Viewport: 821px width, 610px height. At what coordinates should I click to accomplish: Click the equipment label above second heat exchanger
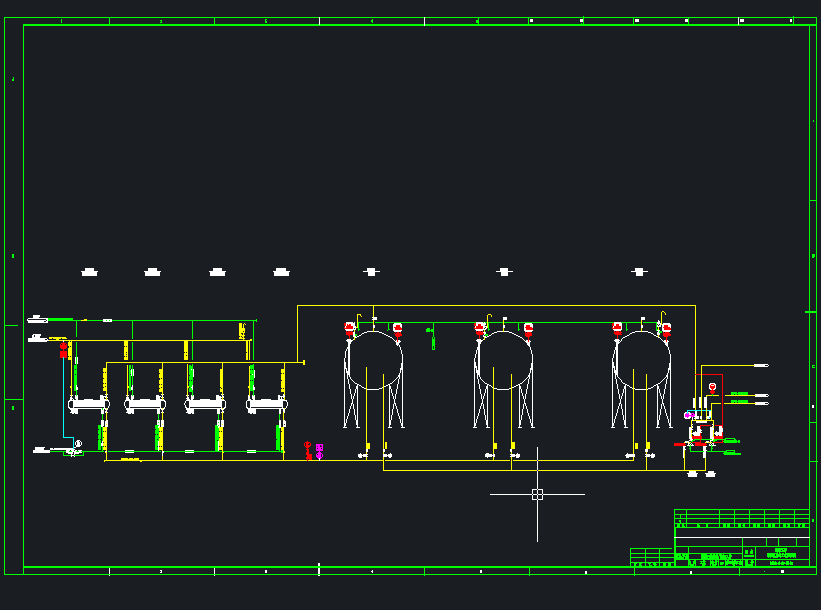(152, 272)
